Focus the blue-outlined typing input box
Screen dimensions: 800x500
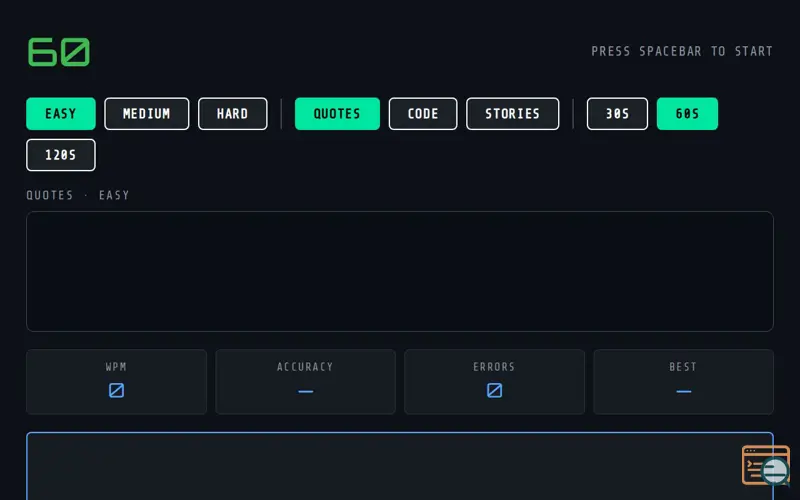tap(400, 466)
